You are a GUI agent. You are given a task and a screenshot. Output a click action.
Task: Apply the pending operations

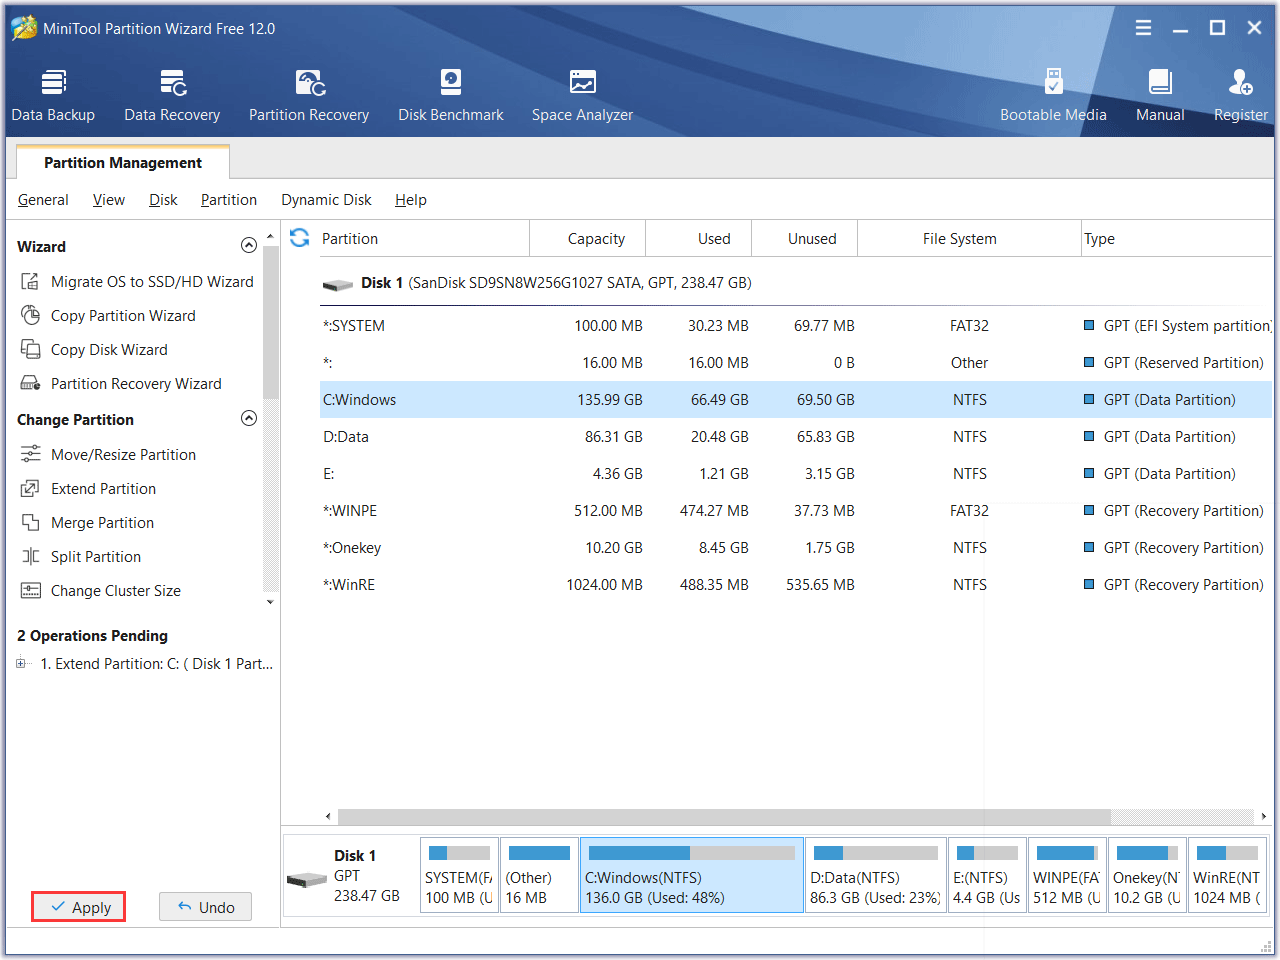tap(79, 907)
